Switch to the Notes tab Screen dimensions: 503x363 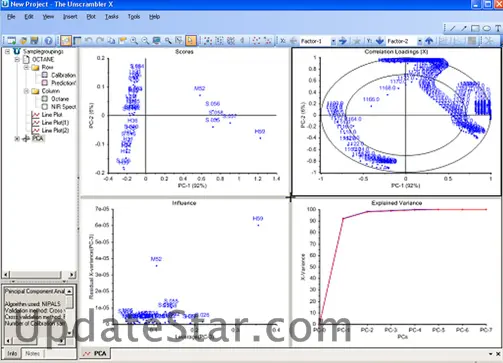32,353
